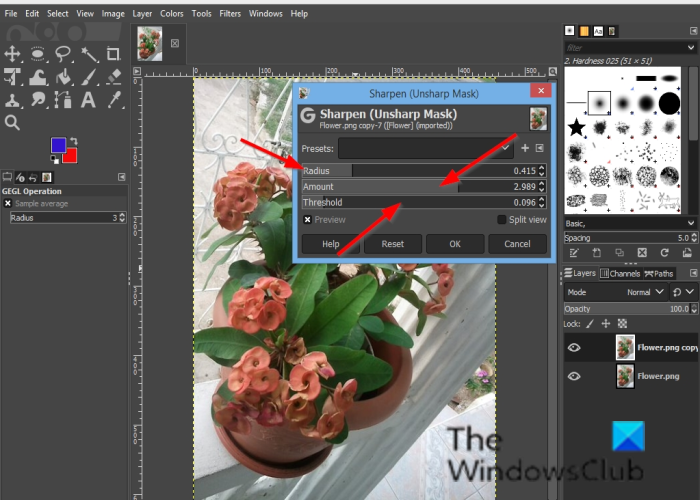Enable the Split view checkbox
This screenshot has width=700, height=500.
pos(502,220)
